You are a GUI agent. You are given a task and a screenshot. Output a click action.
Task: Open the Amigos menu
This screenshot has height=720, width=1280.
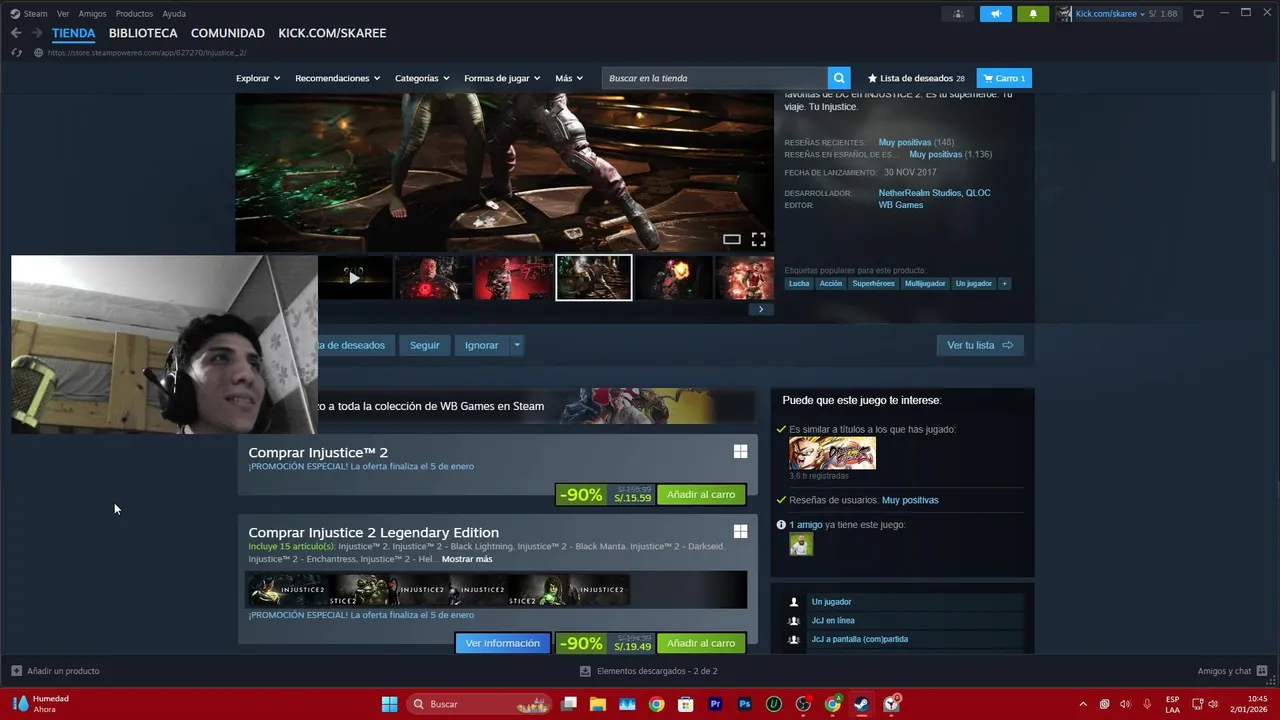coord(92,14)
